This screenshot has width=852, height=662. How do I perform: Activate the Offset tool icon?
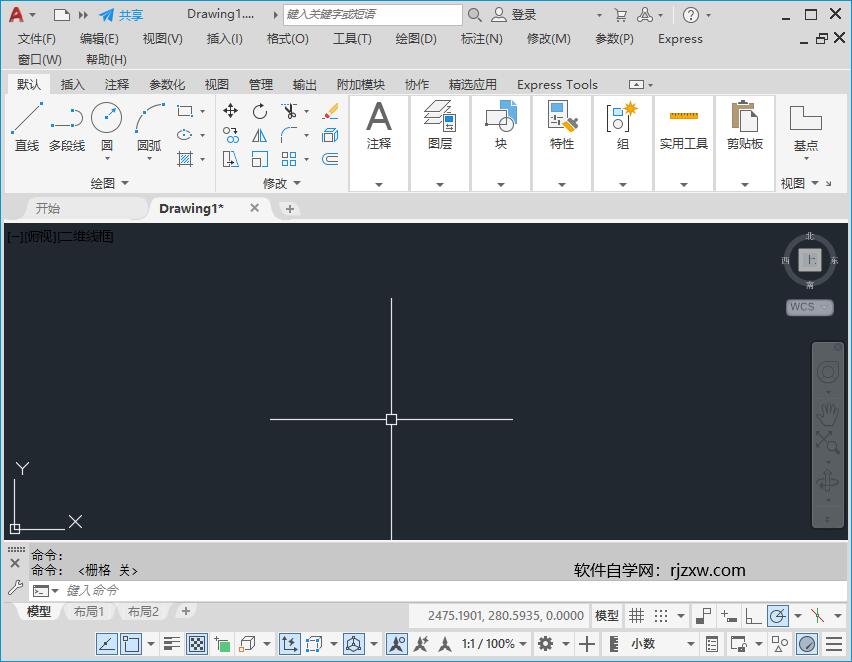330,159
